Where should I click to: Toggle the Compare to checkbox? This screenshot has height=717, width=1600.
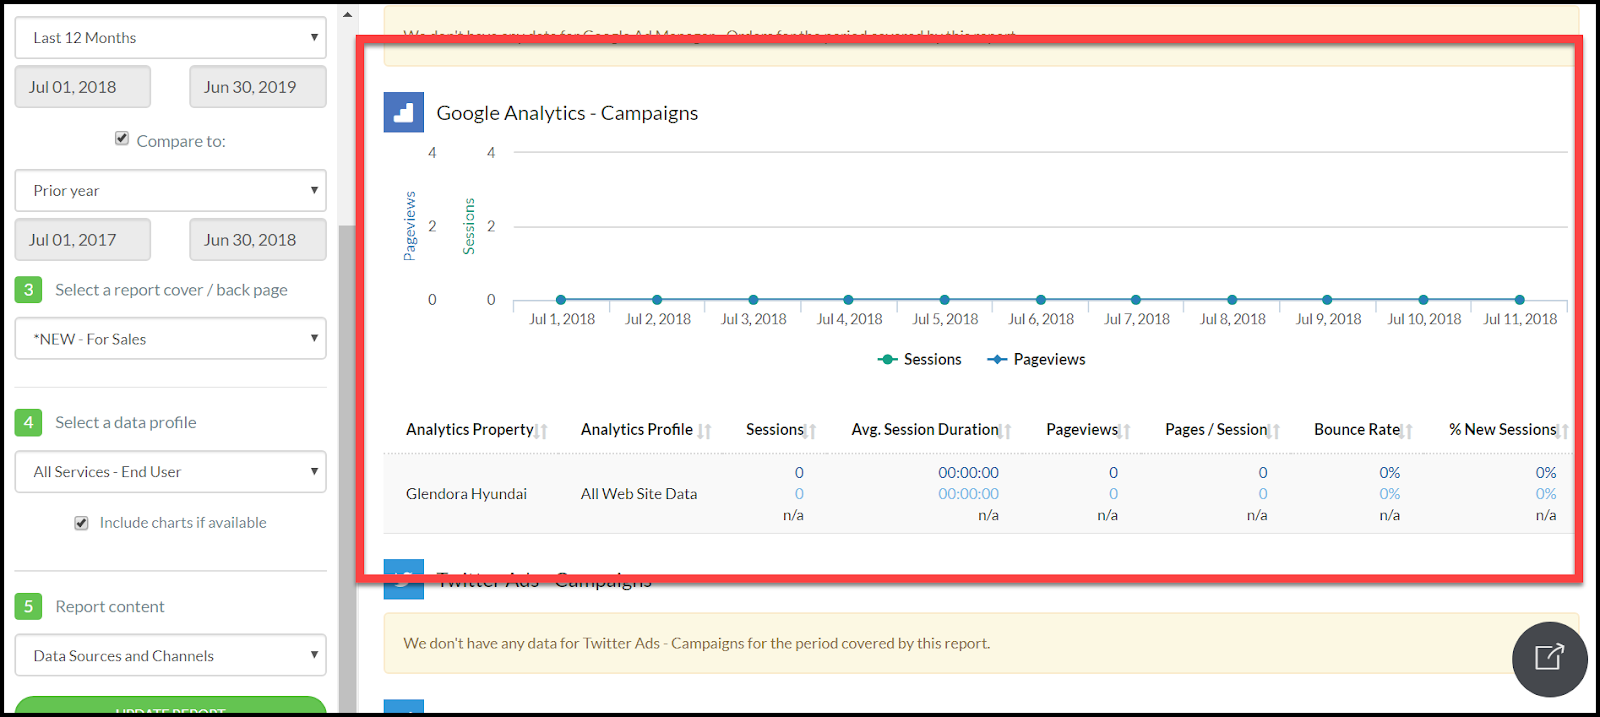122,138
